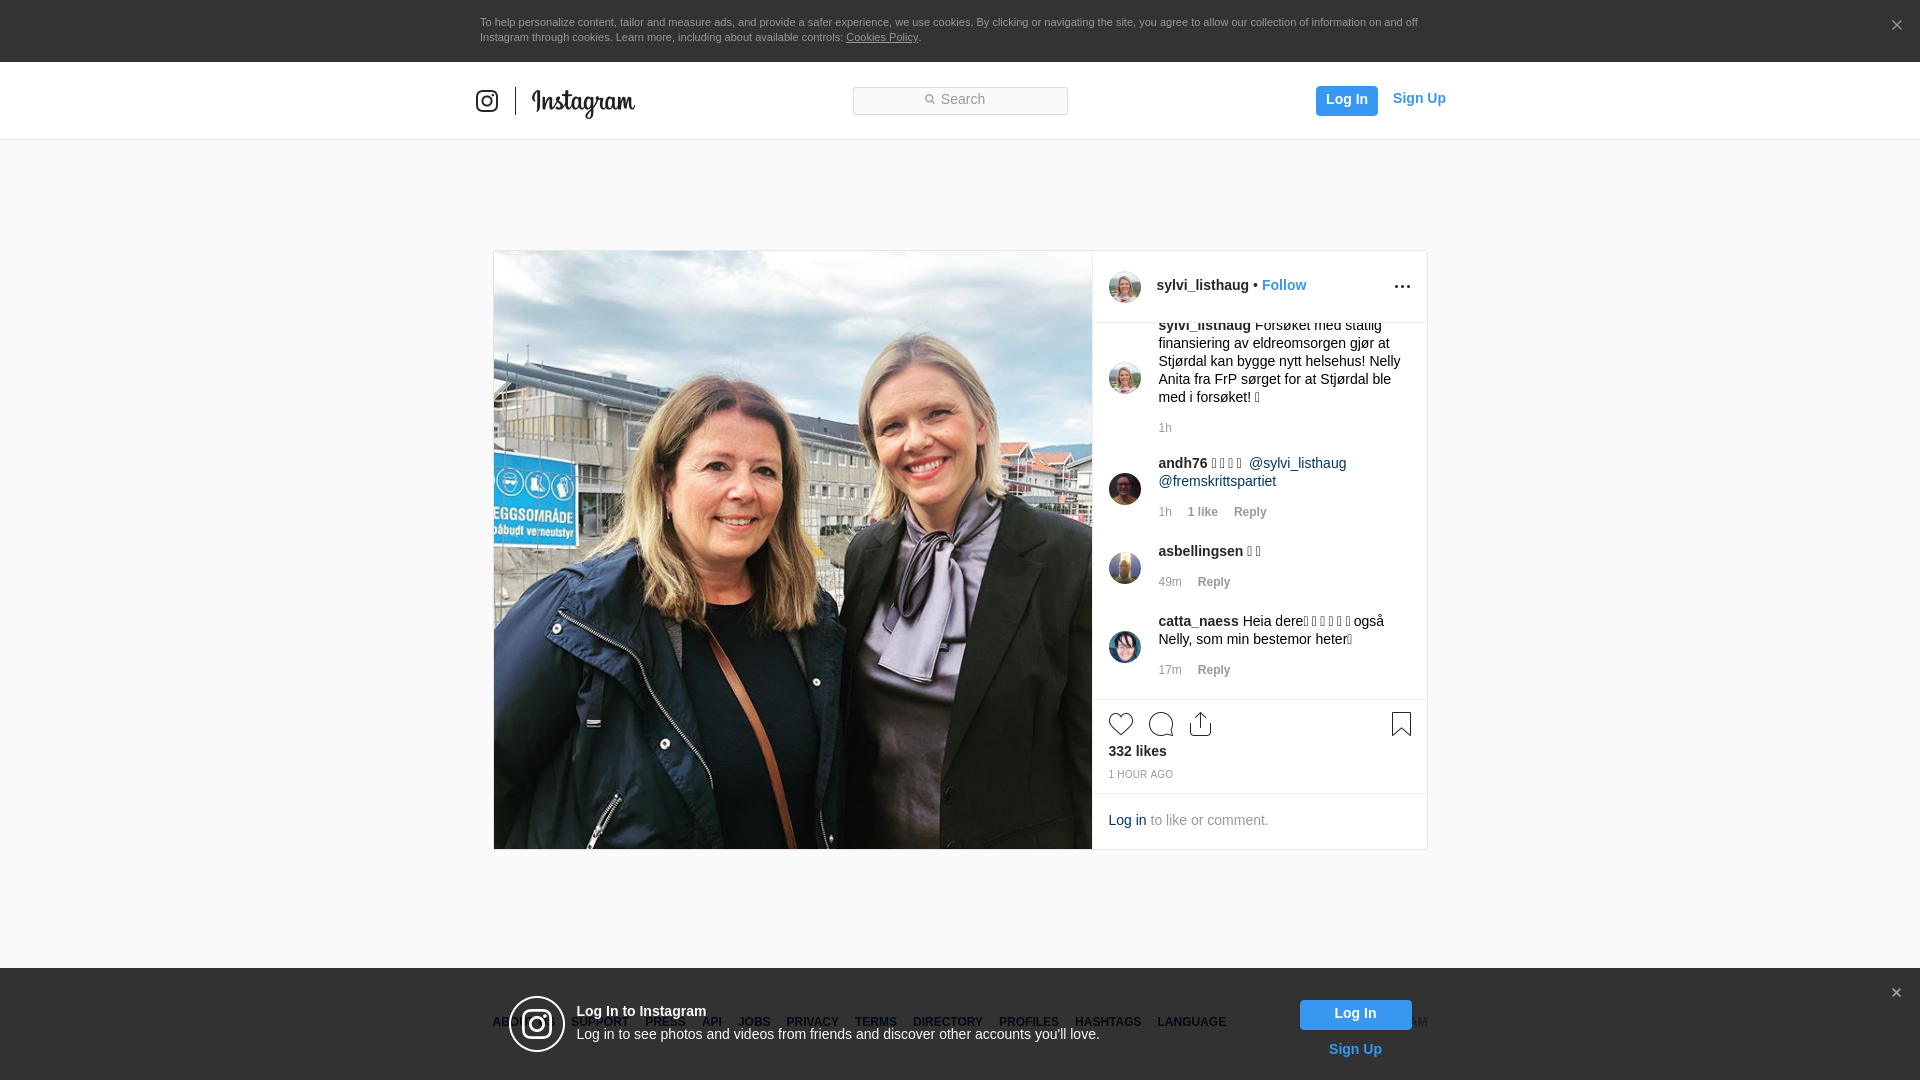Click Instagram logo in bottom banner
The image size is (1920, 1080).
[537, 1024]
